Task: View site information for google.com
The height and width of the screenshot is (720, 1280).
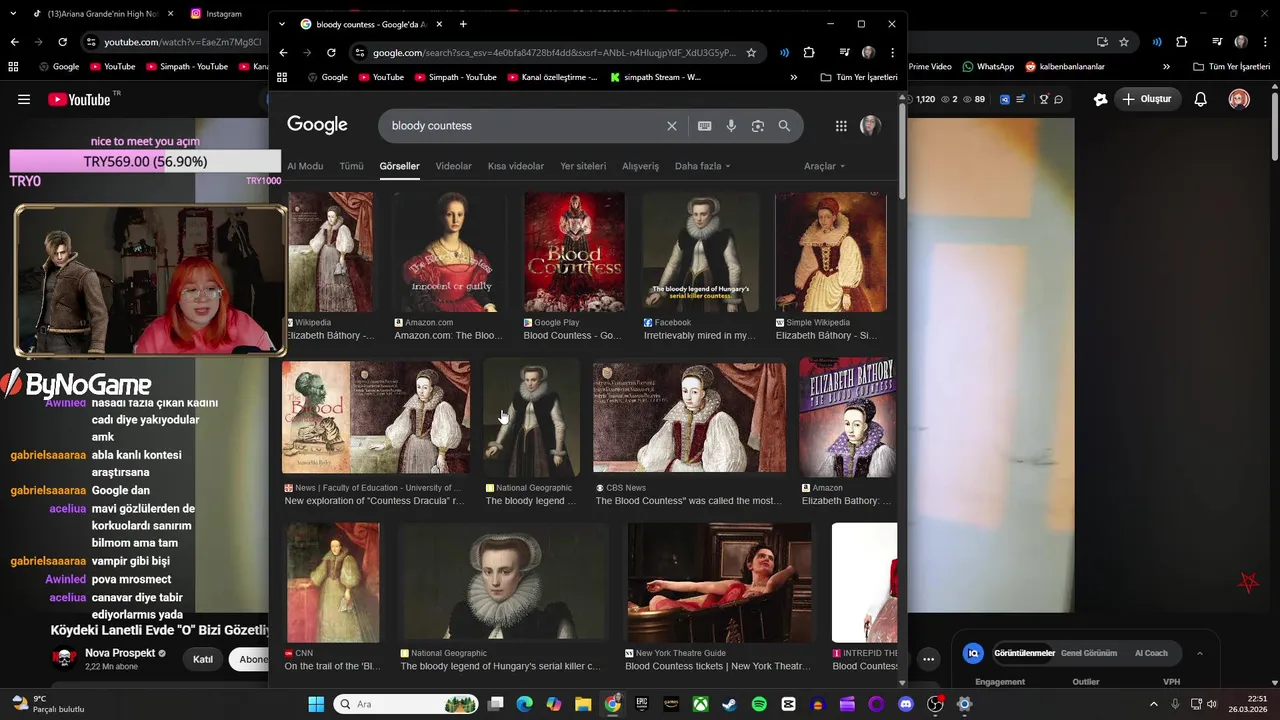Action: [359, 53]
